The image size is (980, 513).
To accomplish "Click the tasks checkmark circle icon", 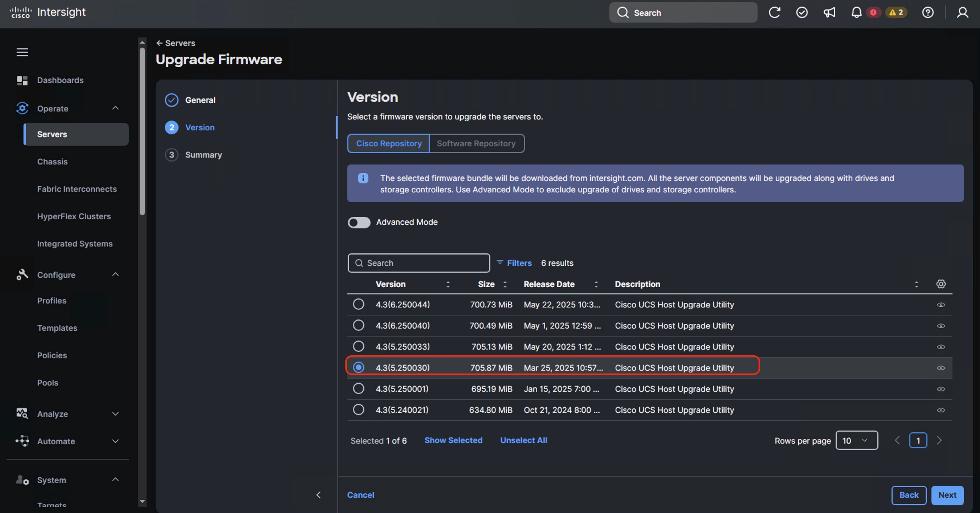I will click(x=802, y=13).
